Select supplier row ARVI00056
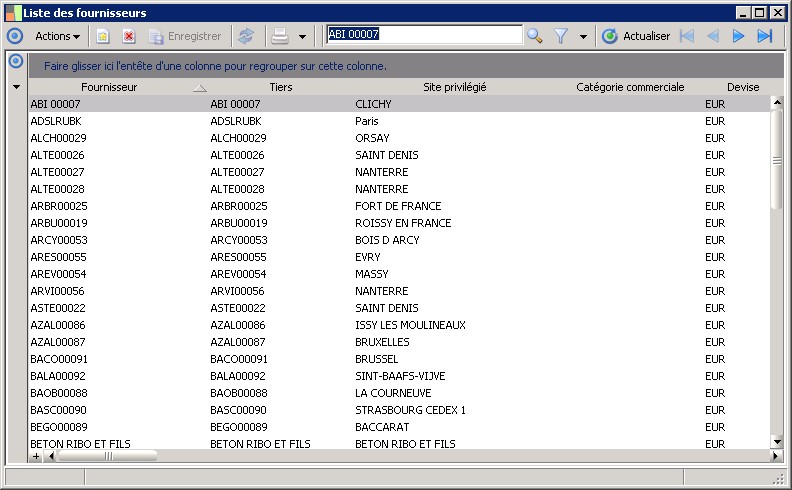The width and height of the screenshot is (792, 490). 400,291
